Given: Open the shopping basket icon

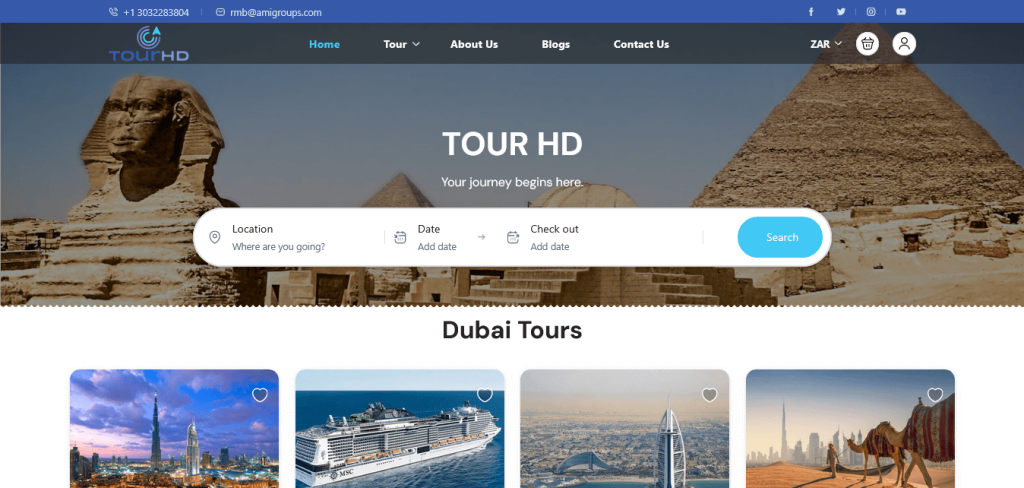Looking at the screenshot, I should (x=868, y=44).
